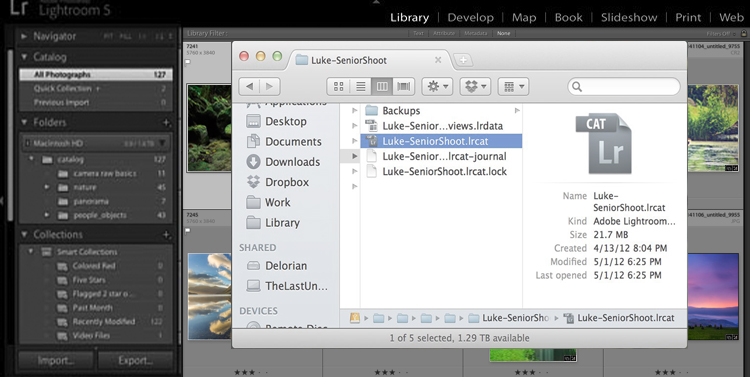Open the item arrangement menu

point(513,87)
